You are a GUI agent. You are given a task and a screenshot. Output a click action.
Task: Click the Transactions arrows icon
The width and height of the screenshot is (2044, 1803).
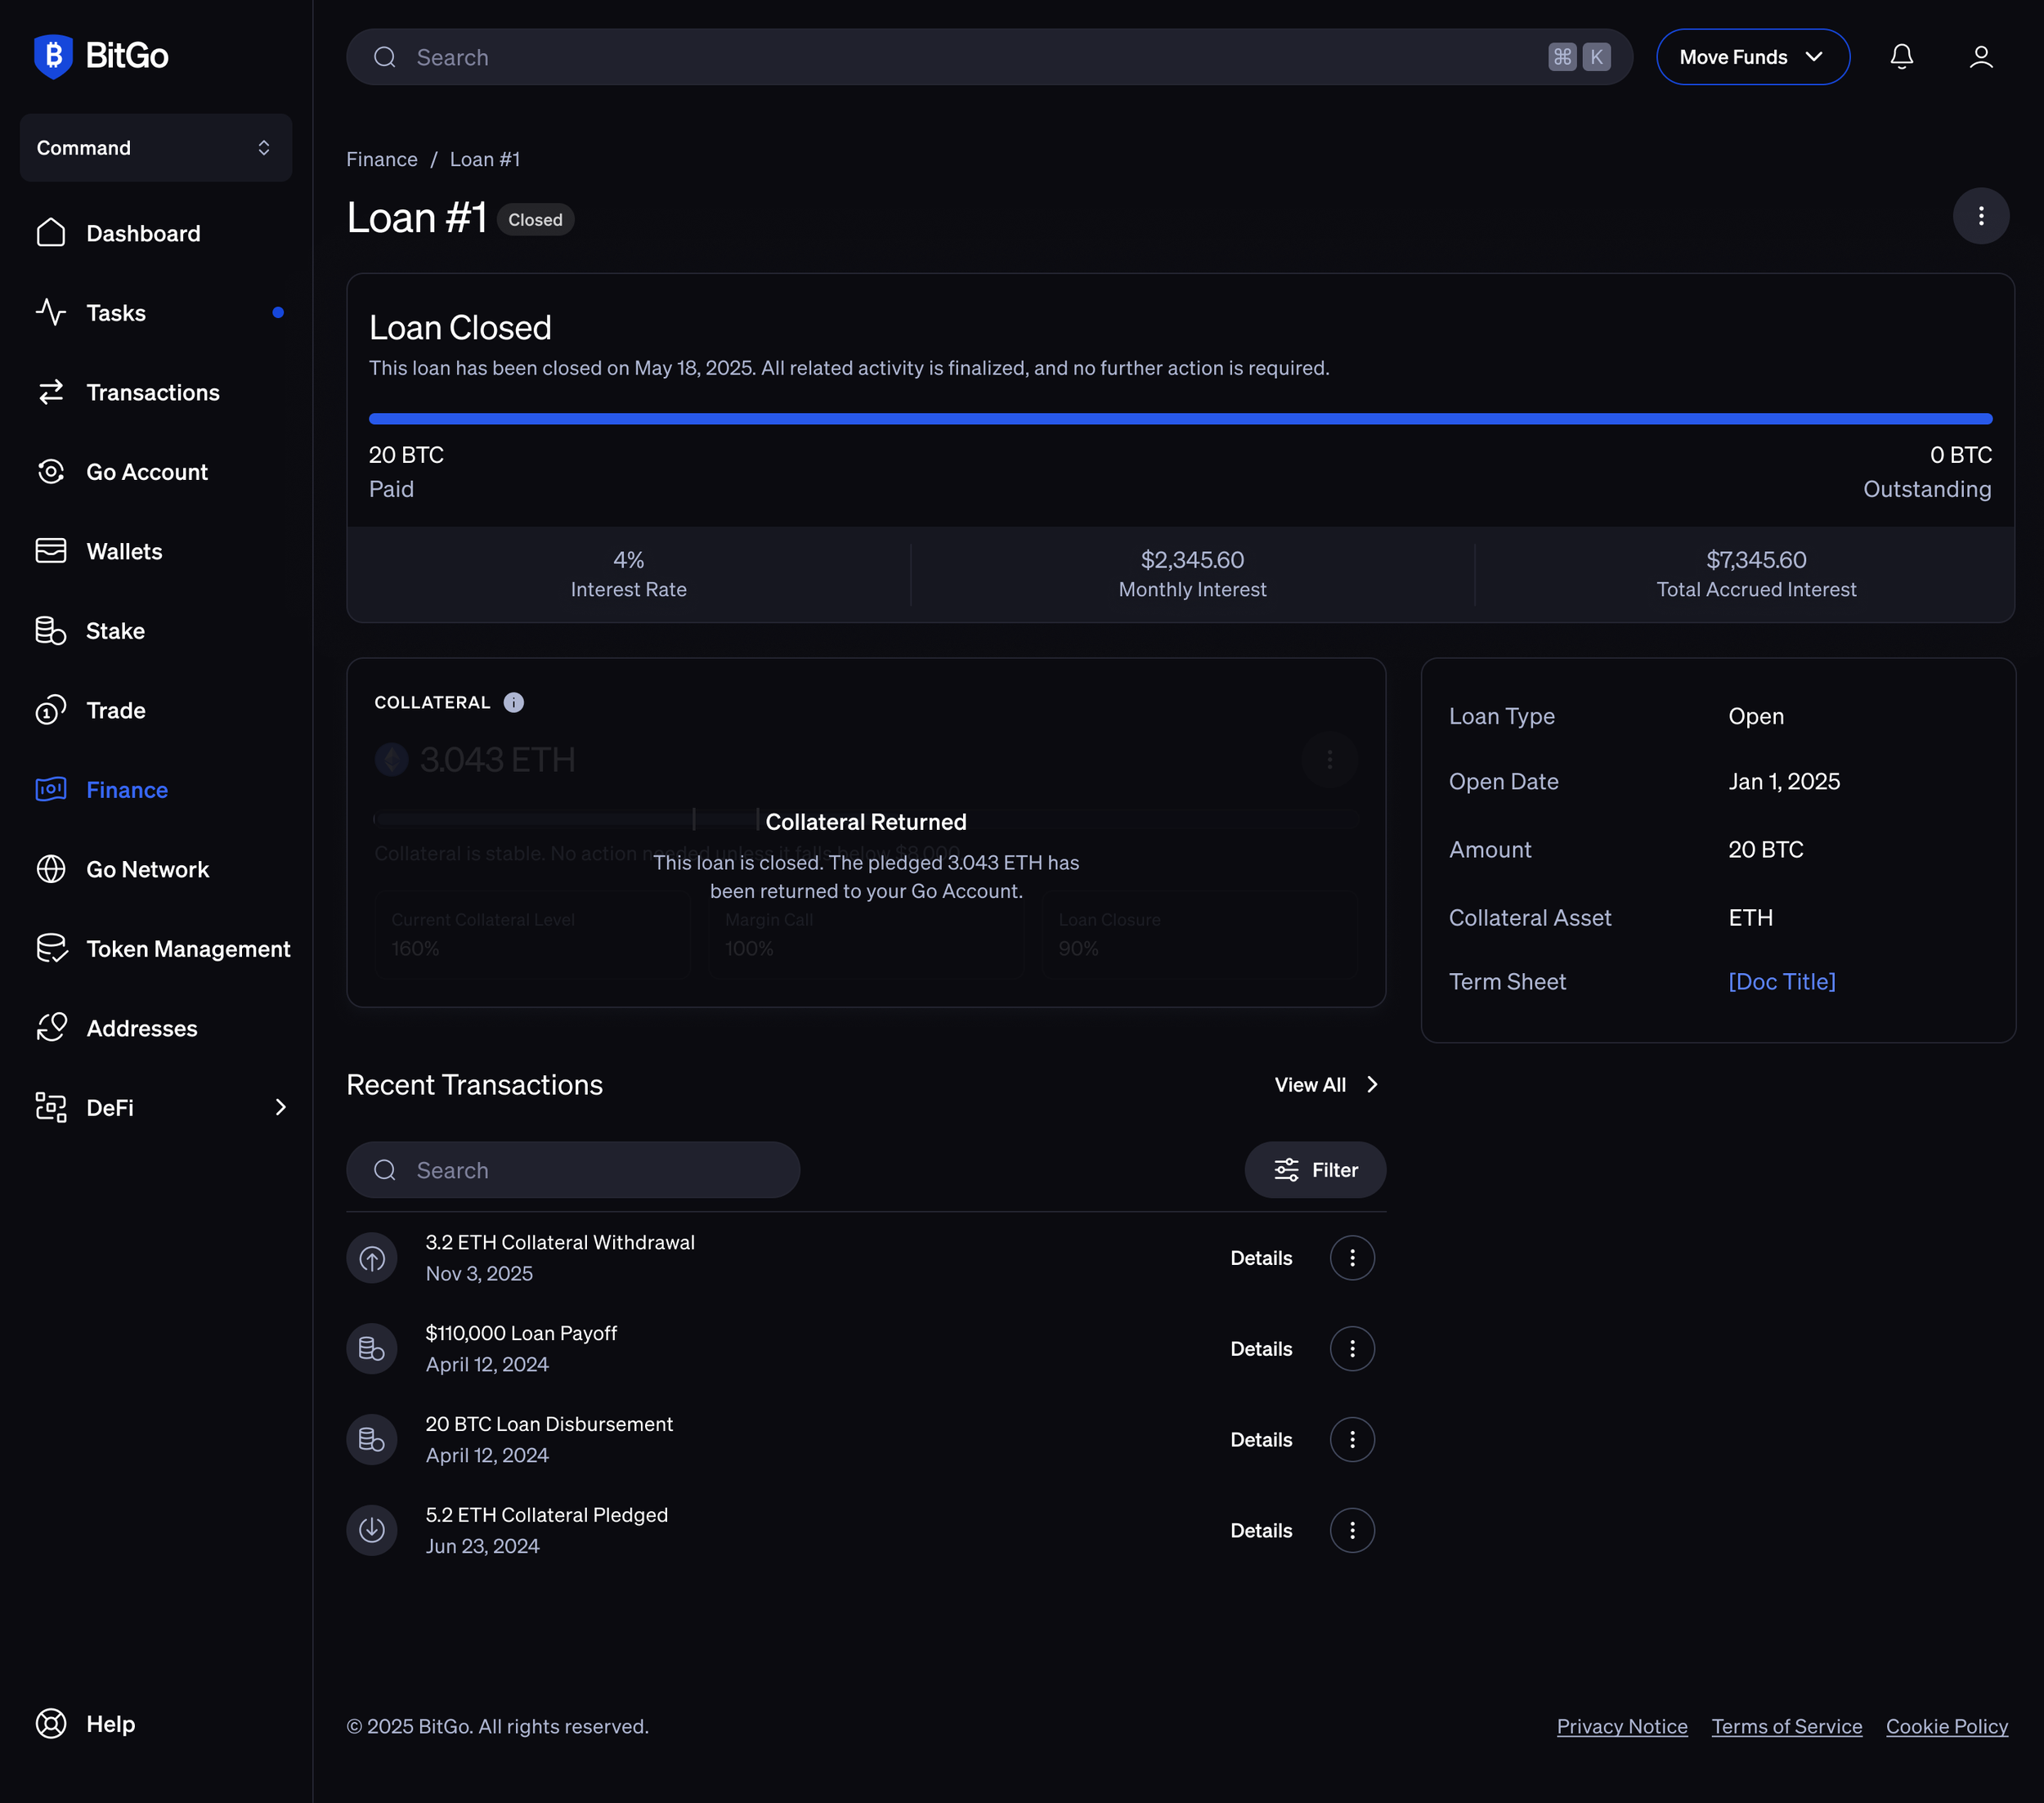(51, 392)
